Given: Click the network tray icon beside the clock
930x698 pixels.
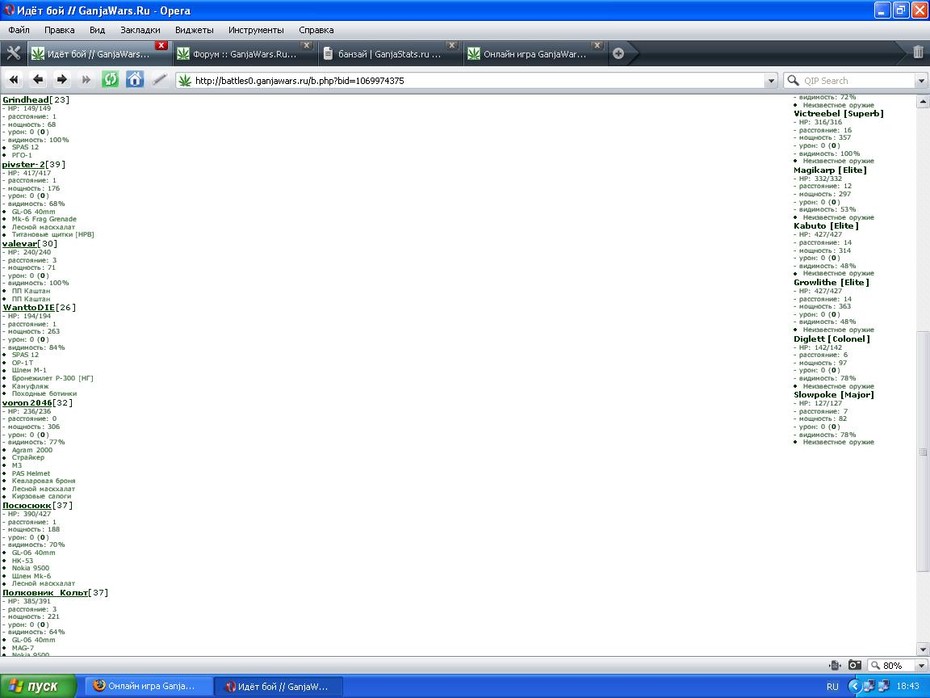Looking at the screenshot, I should pos(884,686).
